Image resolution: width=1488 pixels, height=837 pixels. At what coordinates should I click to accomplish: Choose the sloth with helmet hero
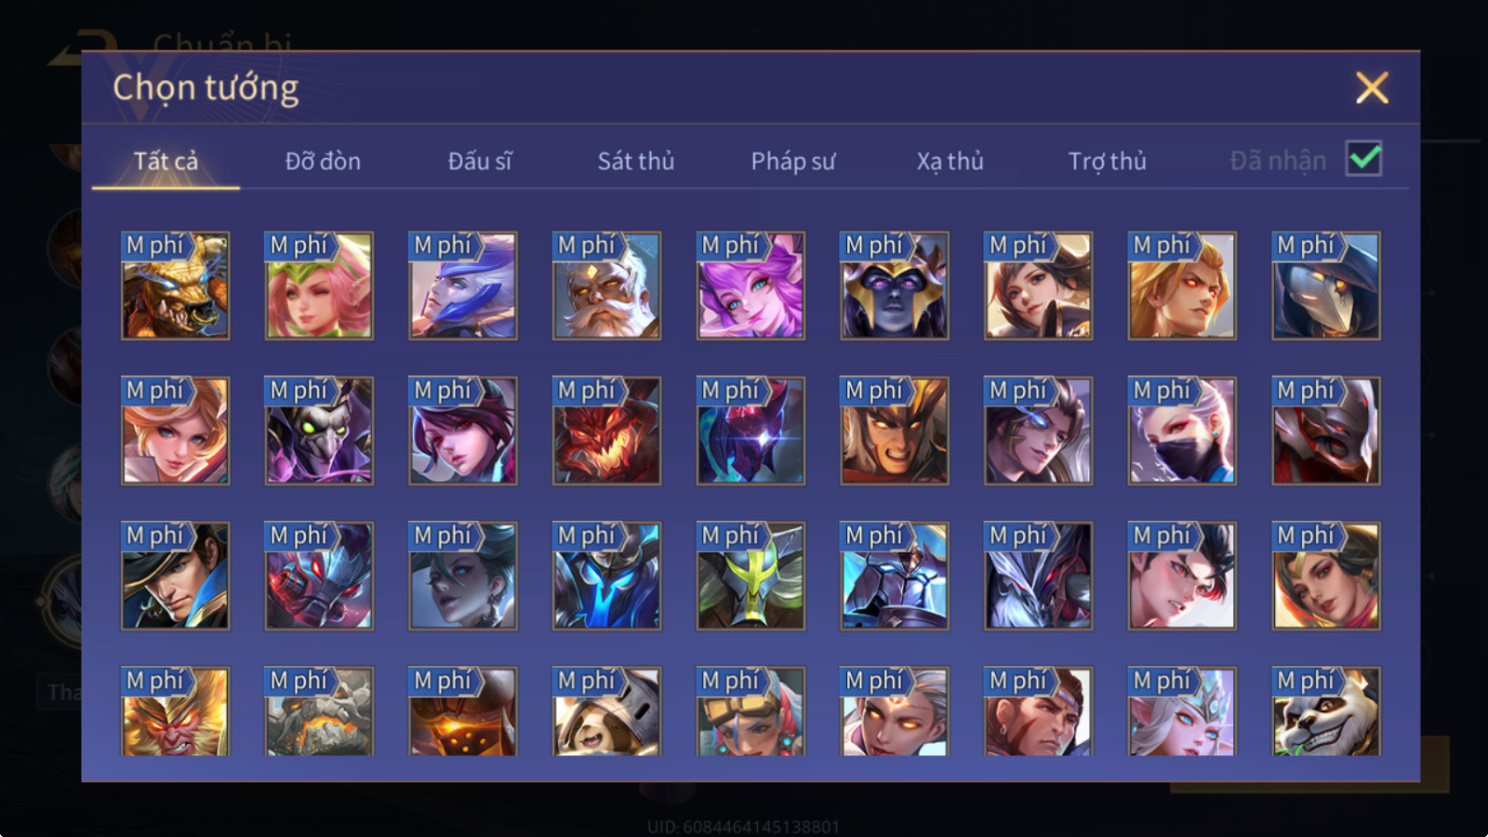607,711
